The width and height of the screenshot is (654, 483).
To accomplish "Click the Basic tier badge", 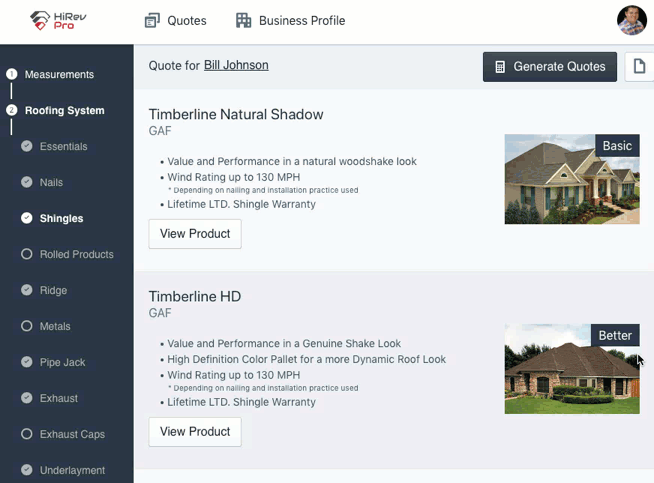I will pos(617,146).
